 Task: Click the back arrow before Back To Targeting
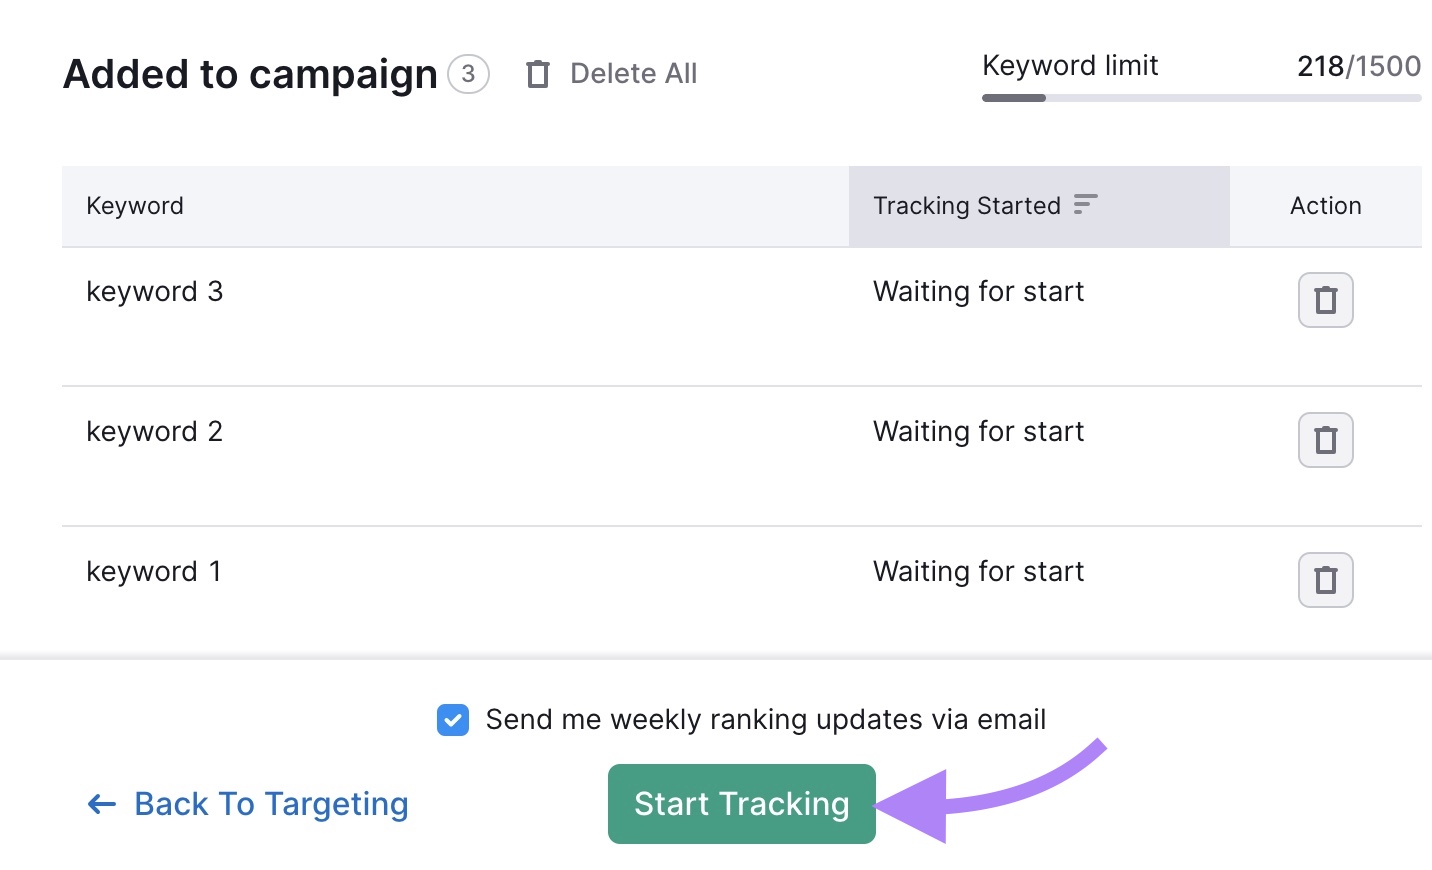click(100, 804)
